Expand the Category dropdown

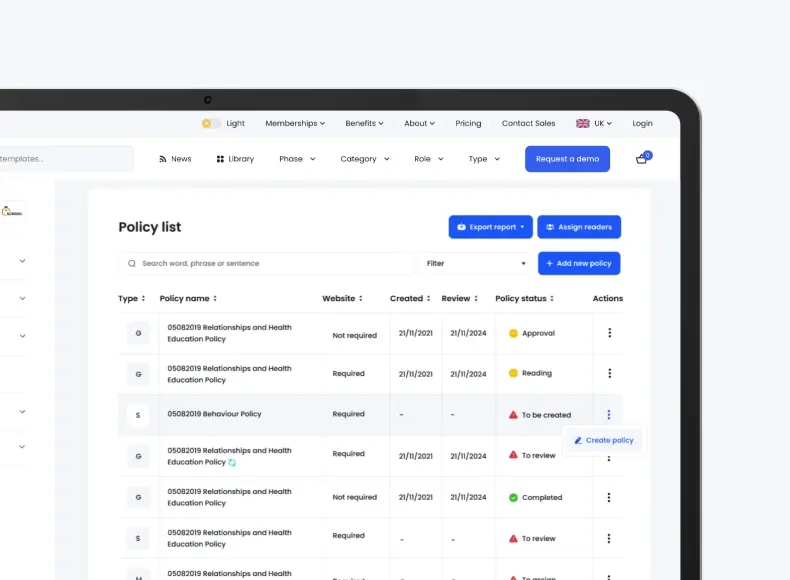[365, 159]
